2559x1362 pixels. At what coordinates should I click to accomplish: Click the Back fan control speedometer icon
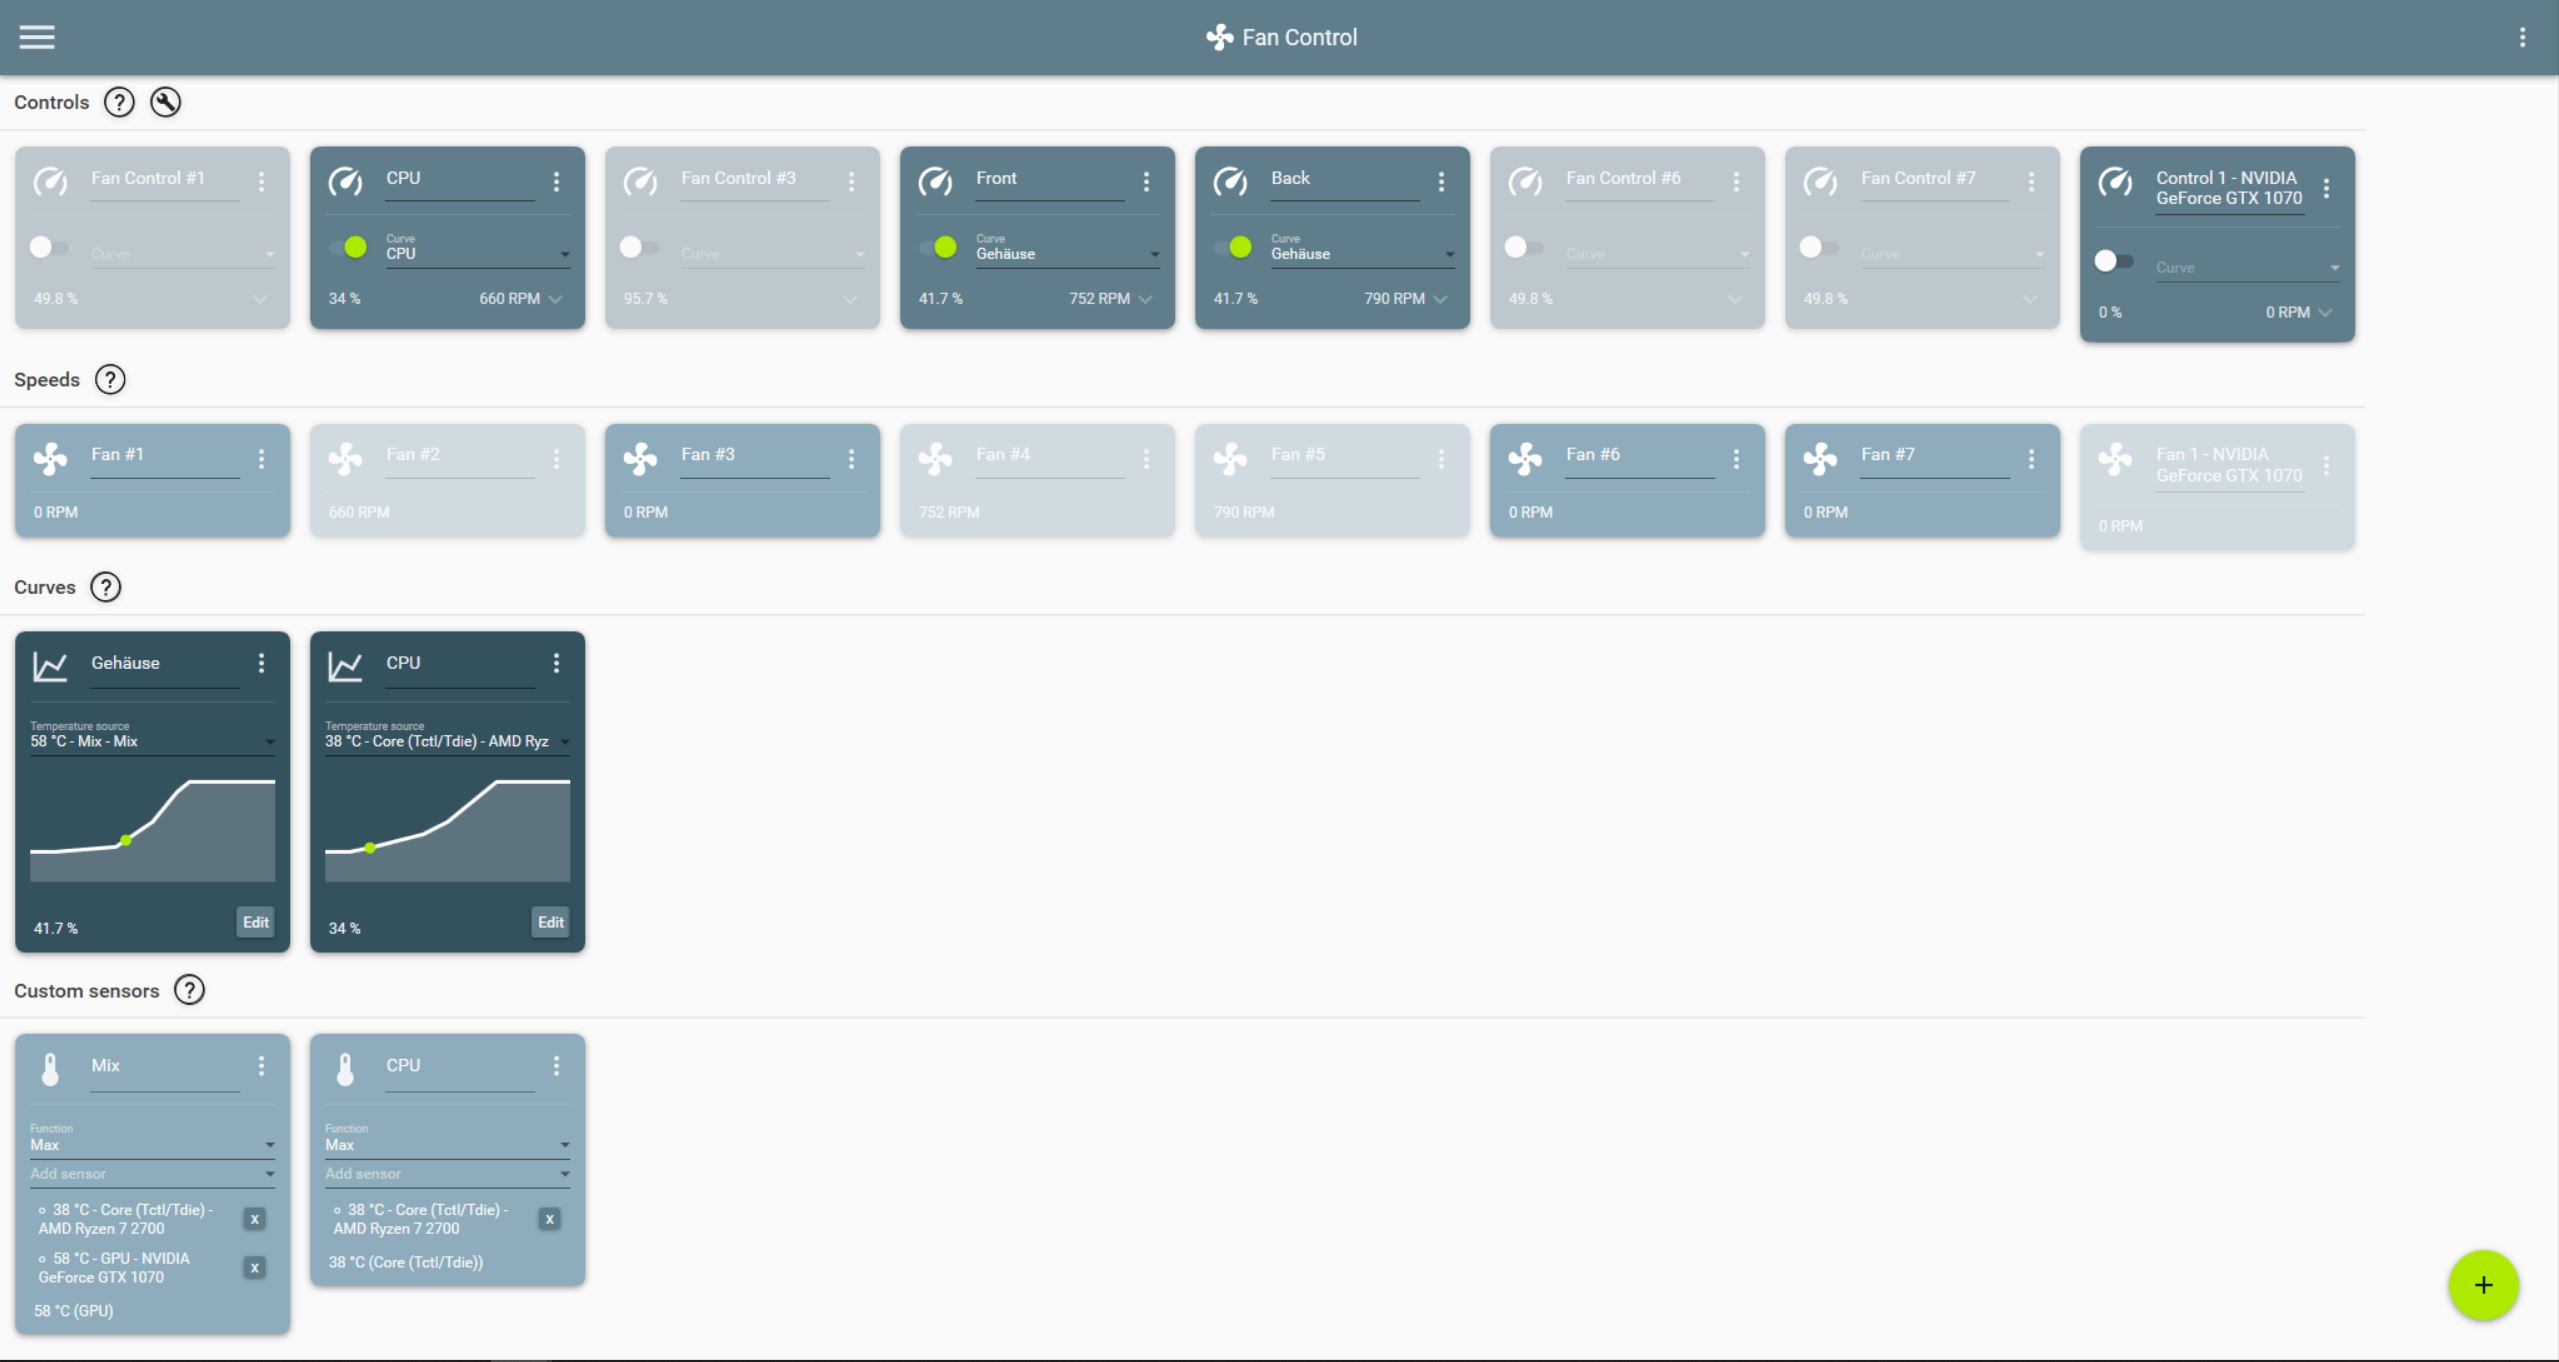pos(1232,178)
